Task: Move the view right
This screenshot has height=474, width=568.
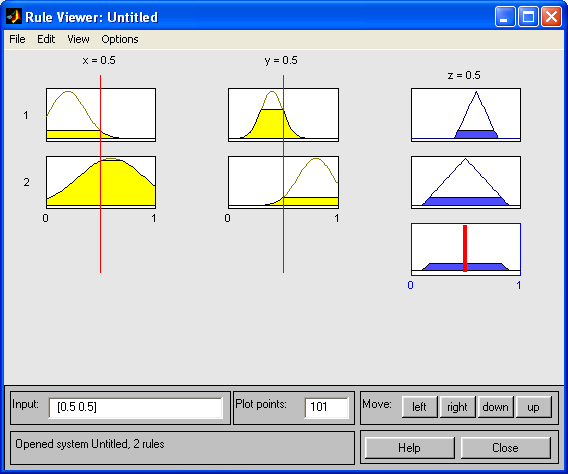Action: point(458,407)
